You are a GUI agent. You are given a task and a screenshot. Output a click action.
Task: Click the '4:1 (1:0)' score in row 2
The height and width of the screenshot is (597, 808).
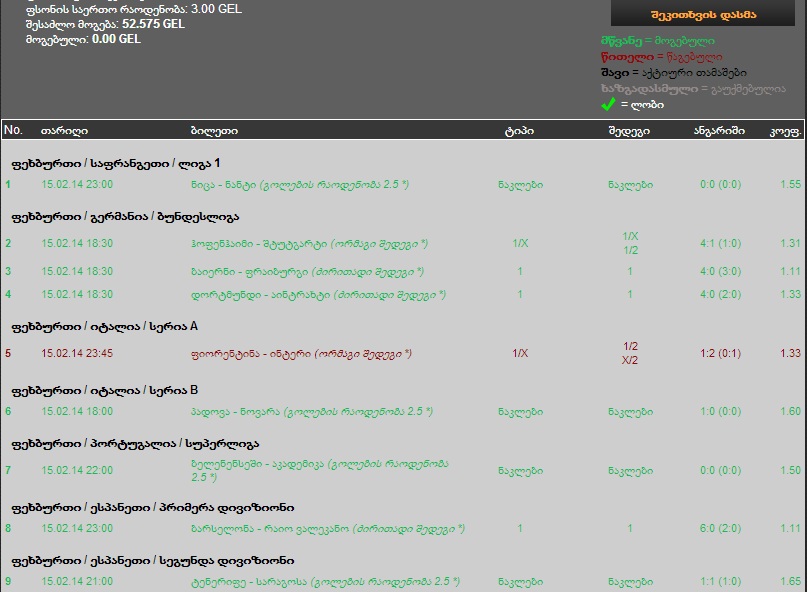pos(720,243)
